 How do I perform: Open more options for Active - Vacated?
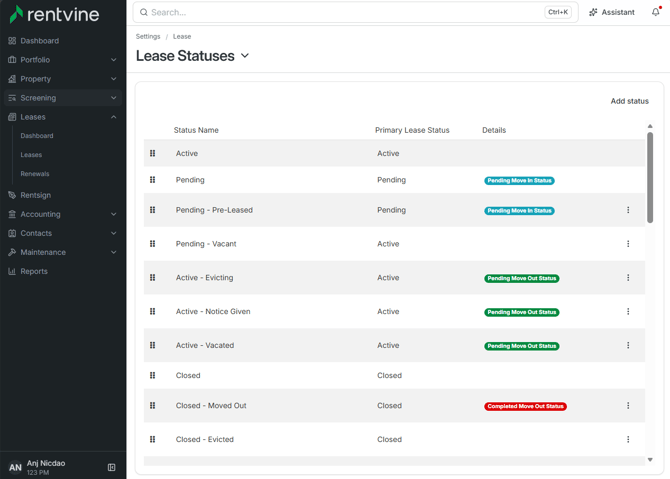[628, 345]
